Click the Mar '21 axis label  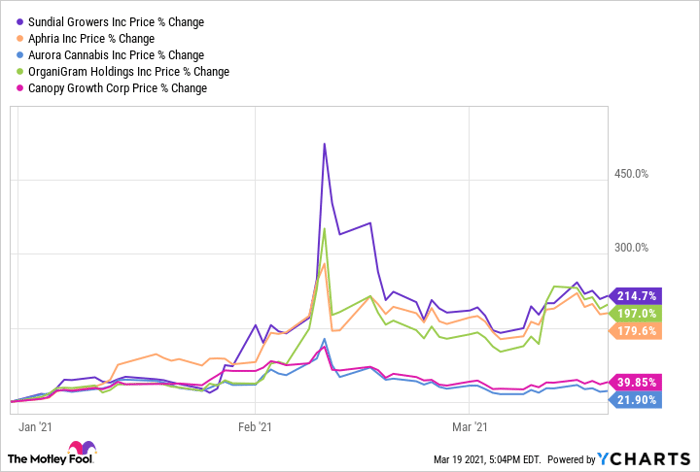click(x=469, y=427)
